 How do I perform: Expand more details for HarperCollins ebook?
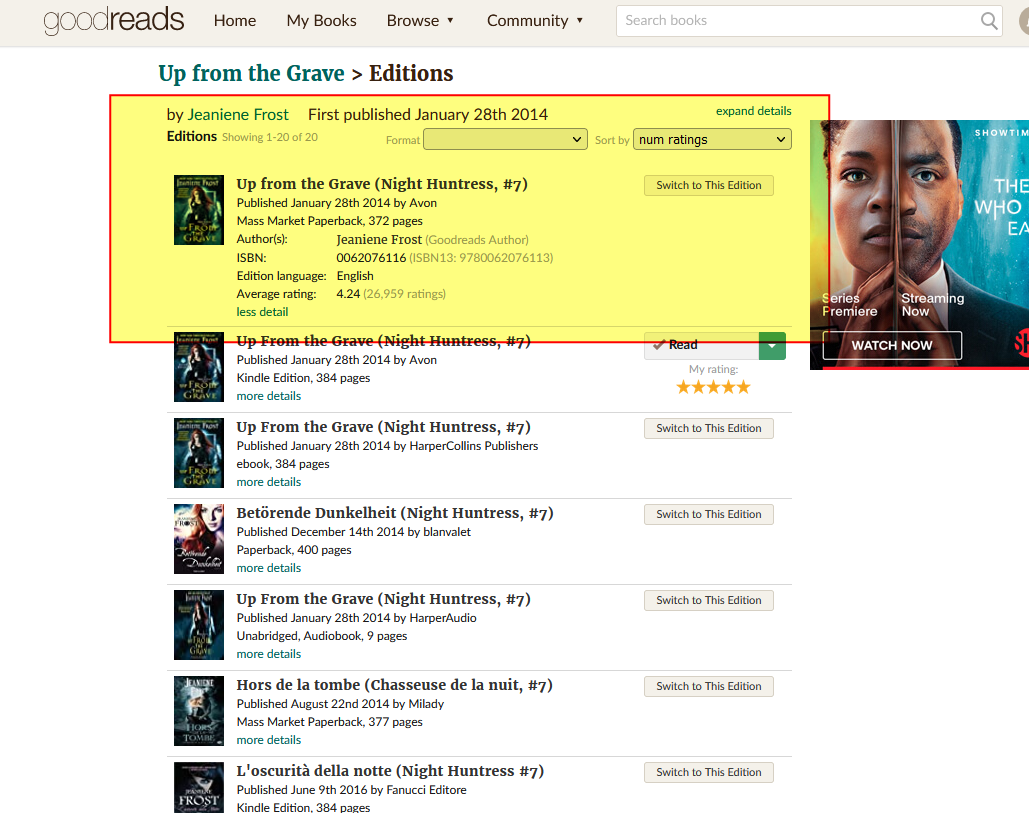(269, 482)
